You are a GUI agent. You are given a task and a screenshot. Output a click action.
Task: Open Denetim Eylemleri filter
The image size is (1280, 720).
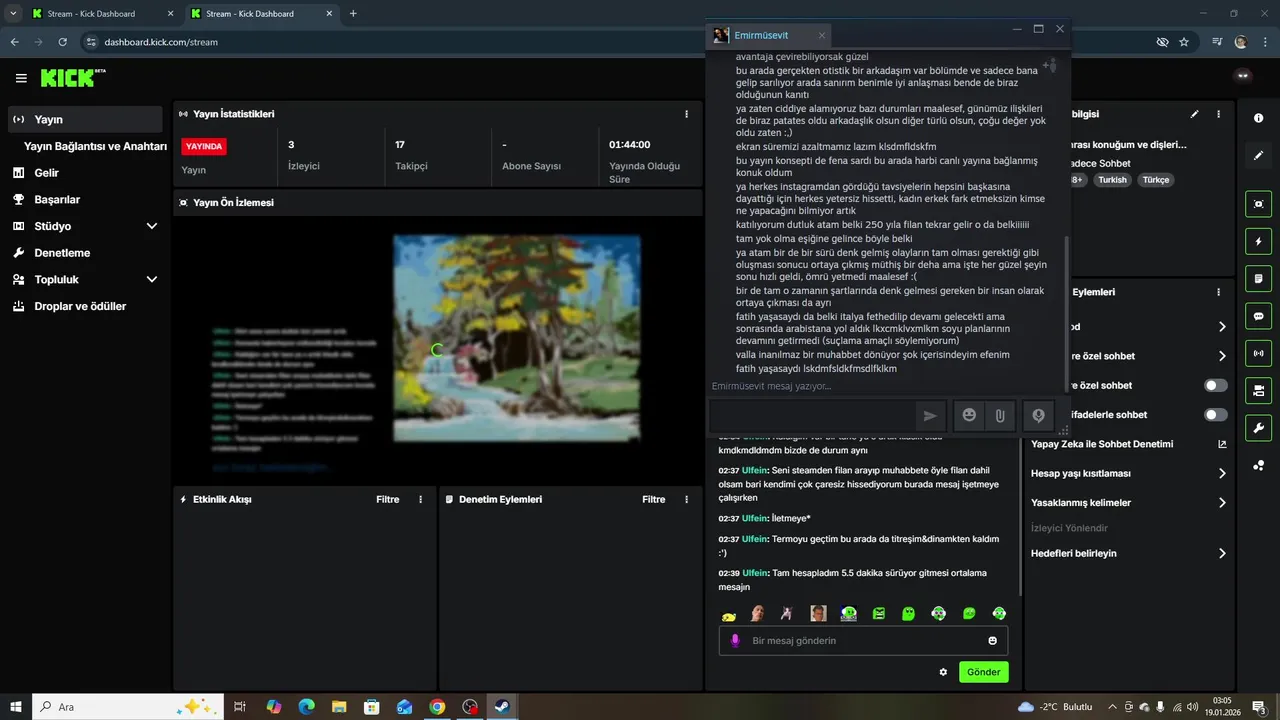[x=653, y=499]
